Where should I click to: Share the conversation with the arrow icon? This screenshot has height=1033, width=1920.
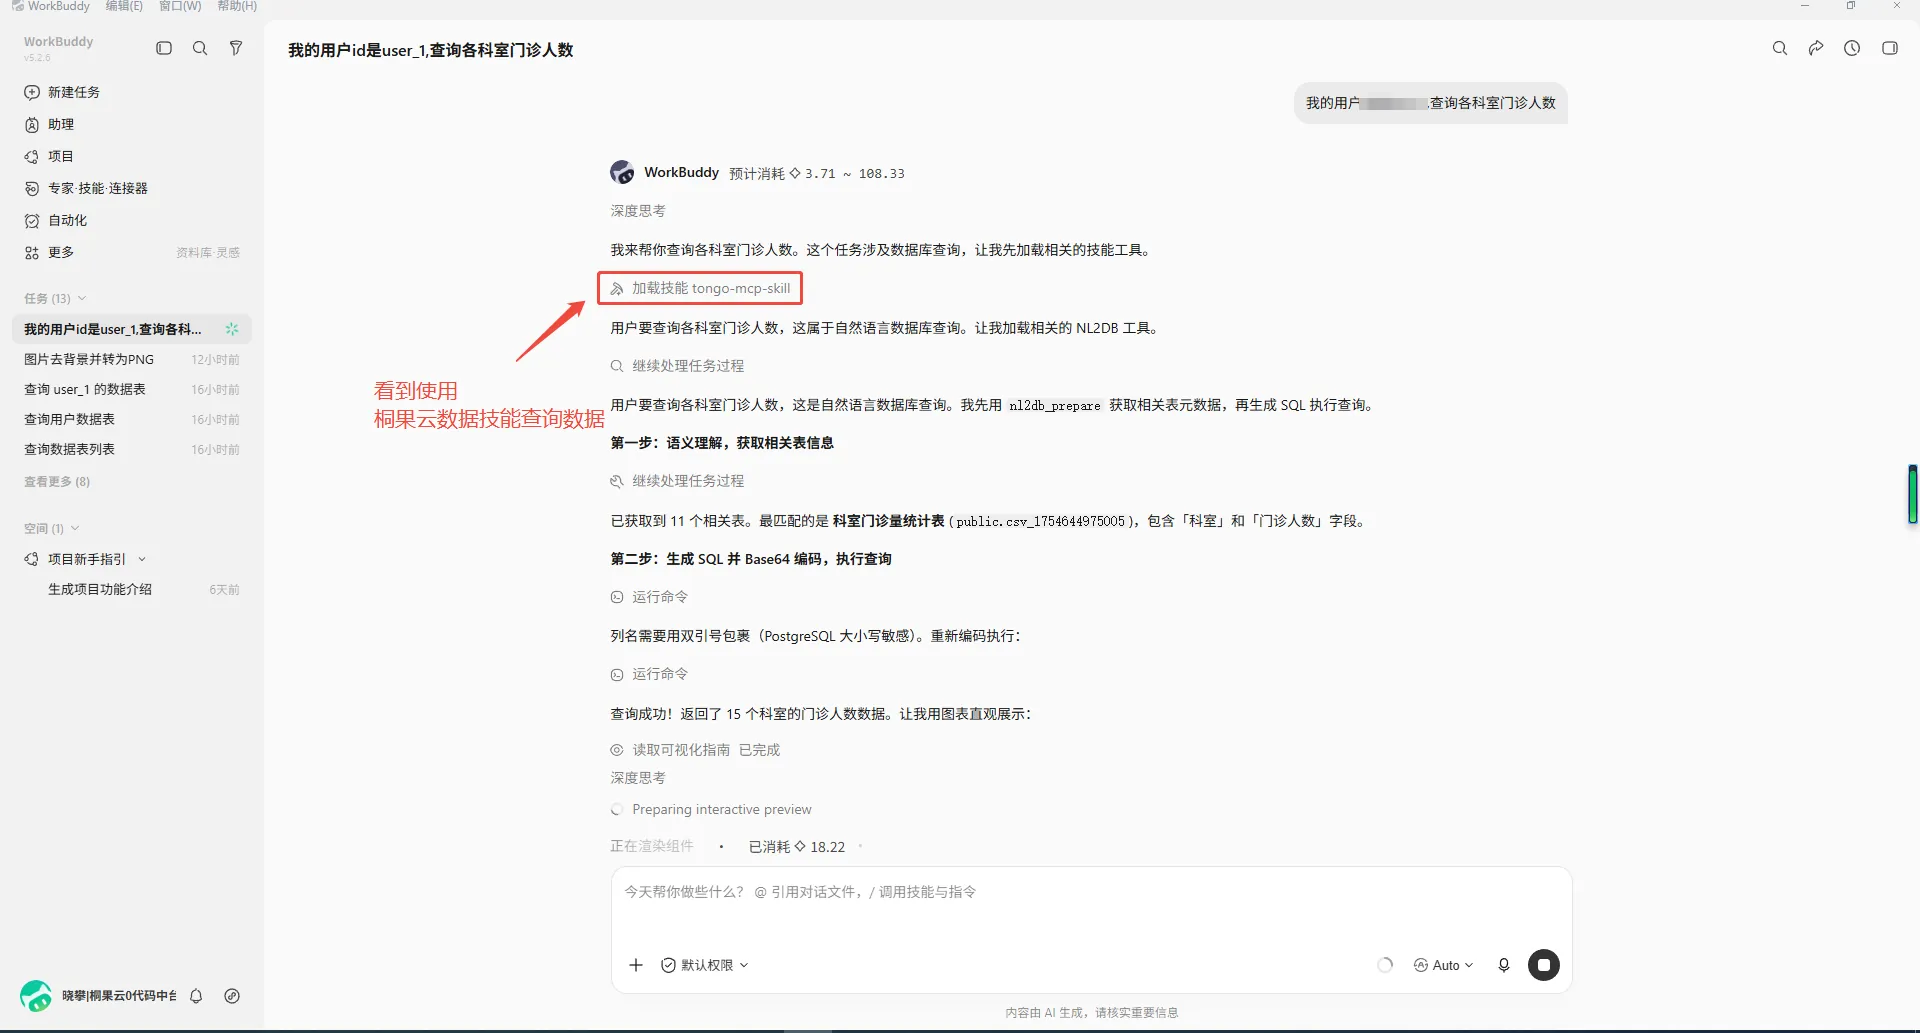click(x=1816, y=48)
